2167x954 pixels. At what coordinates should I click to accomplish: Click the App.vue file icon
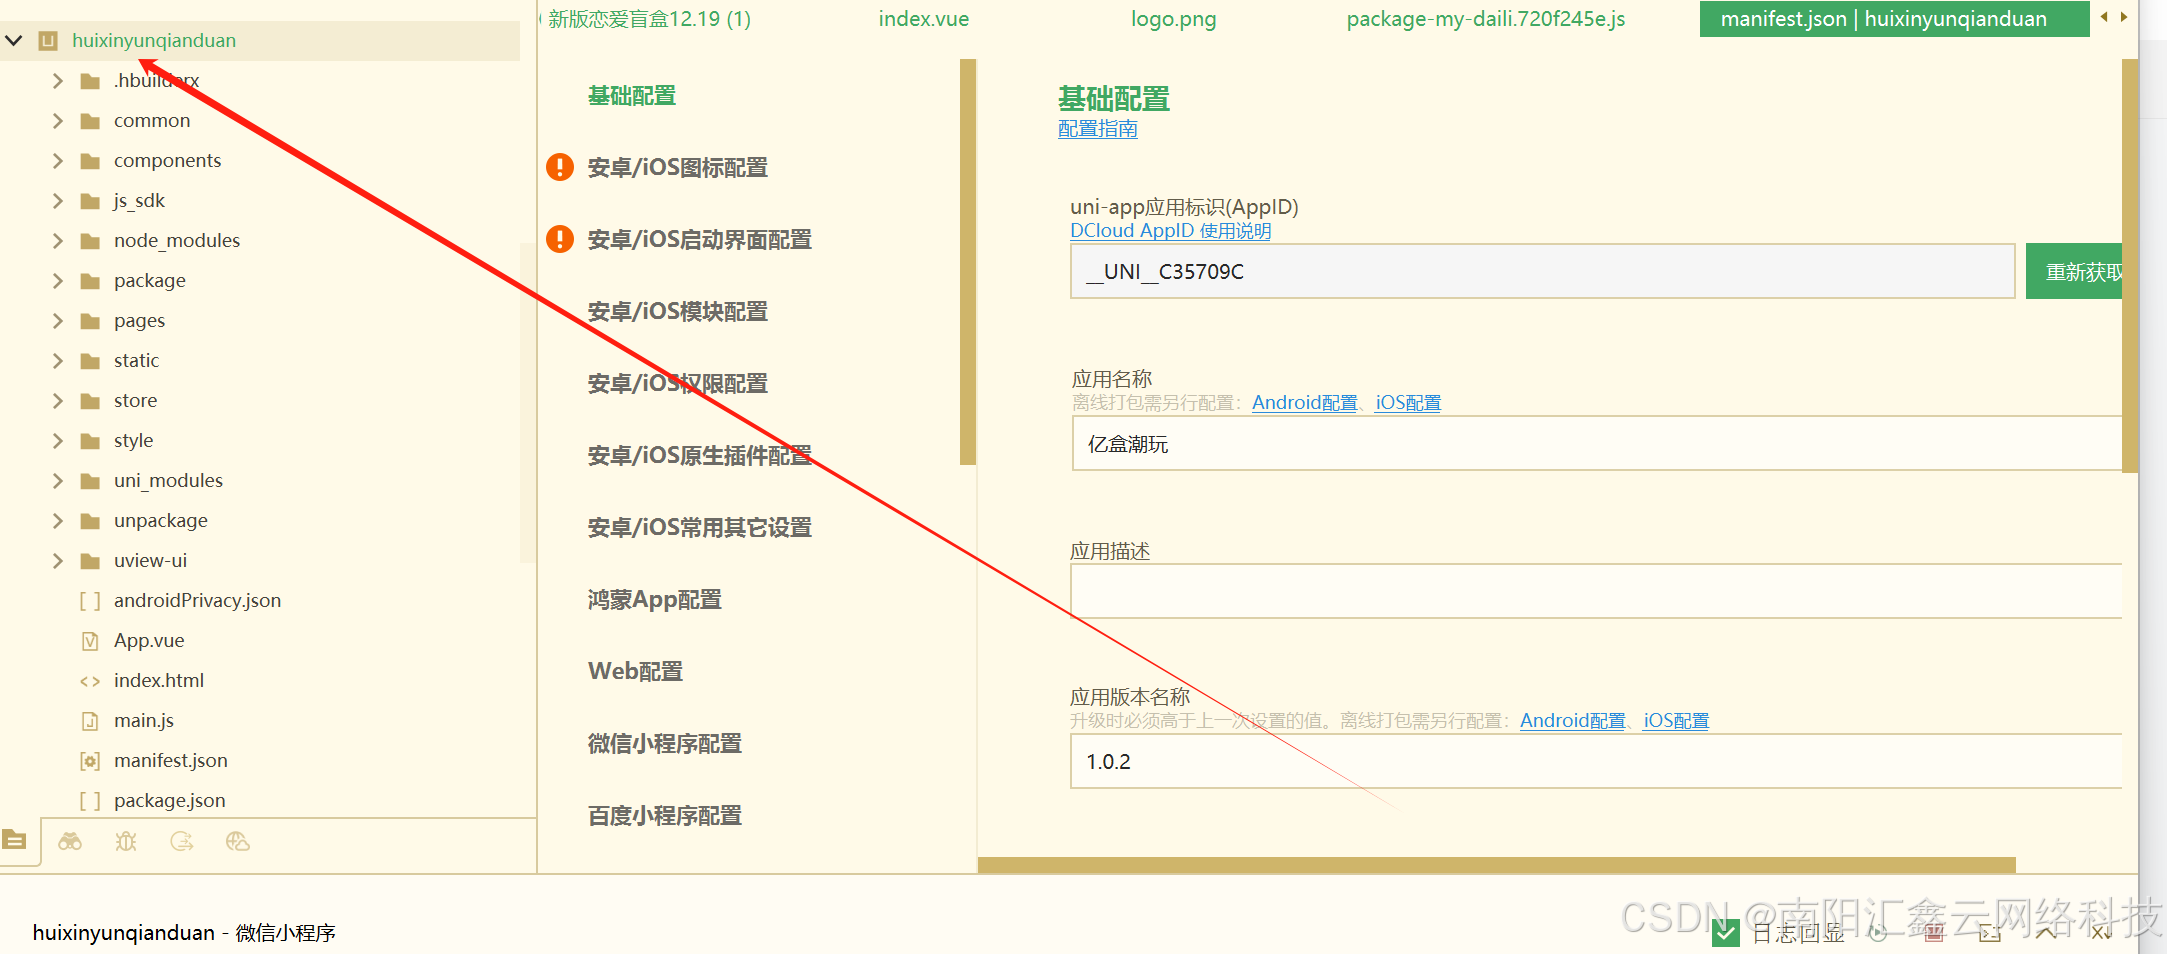tap(90, 641)
